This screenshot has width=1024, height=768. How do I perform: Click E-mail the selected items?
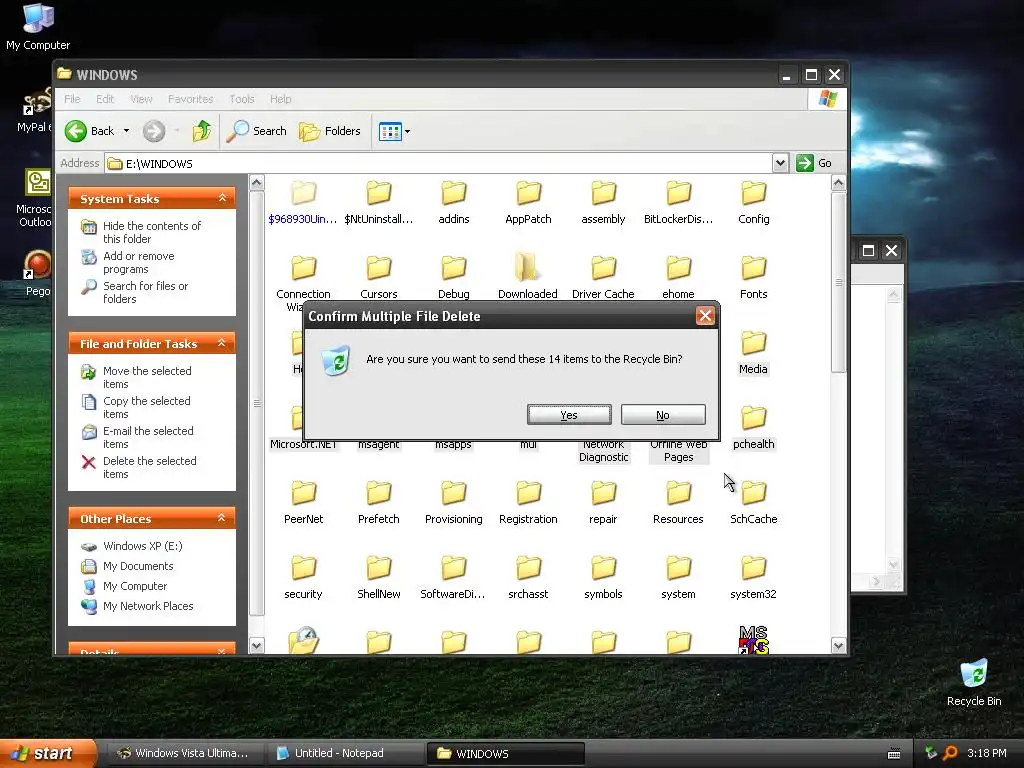(148, 437)
